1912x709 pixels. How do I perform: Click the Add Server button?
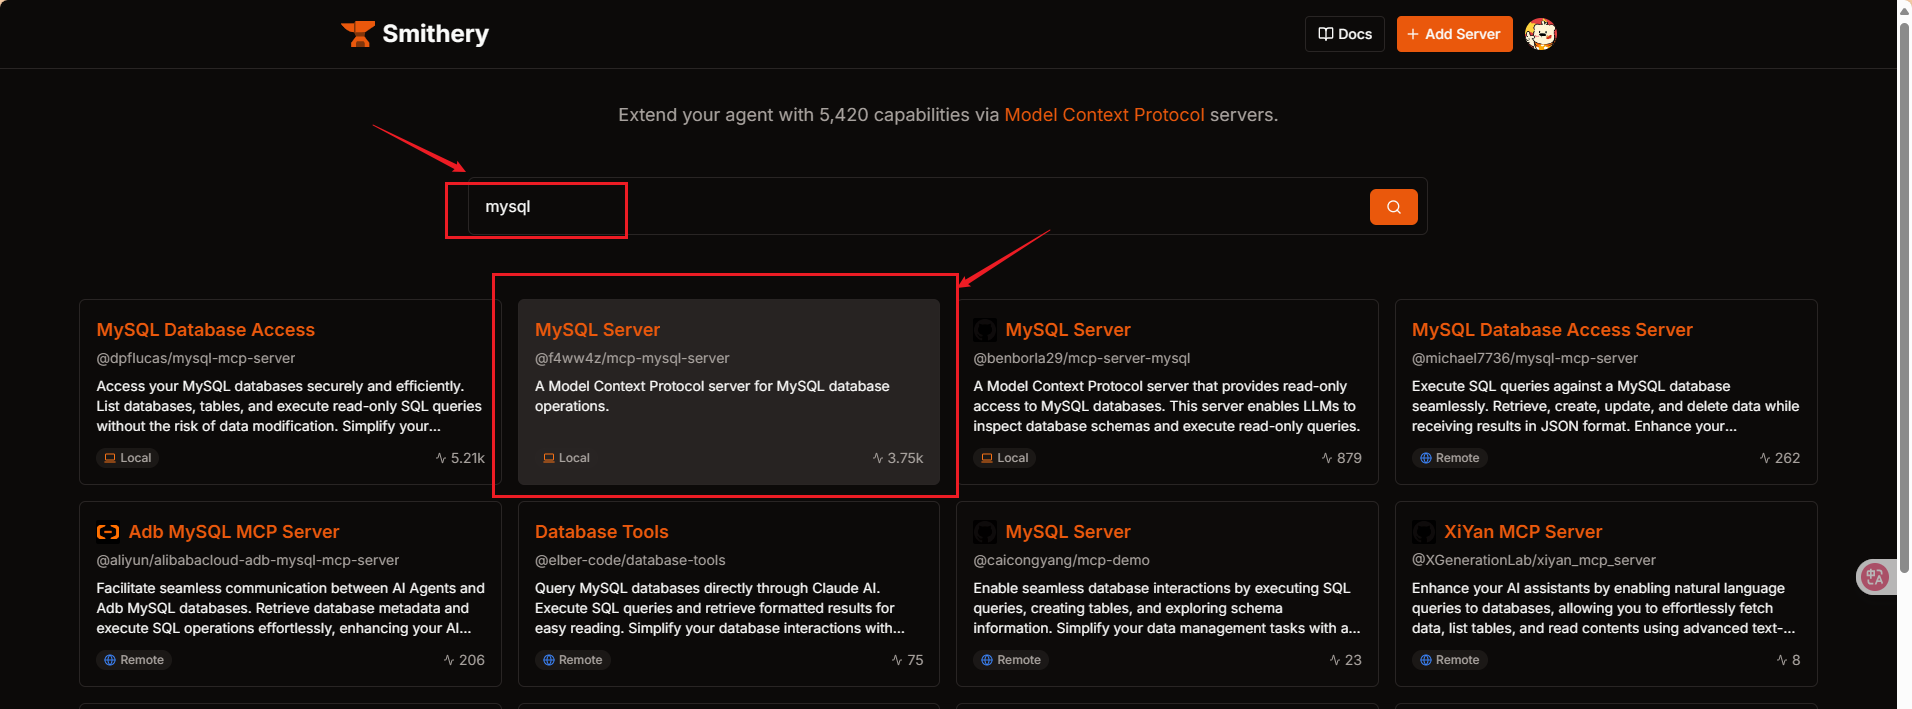click(x=1454, y=34)
